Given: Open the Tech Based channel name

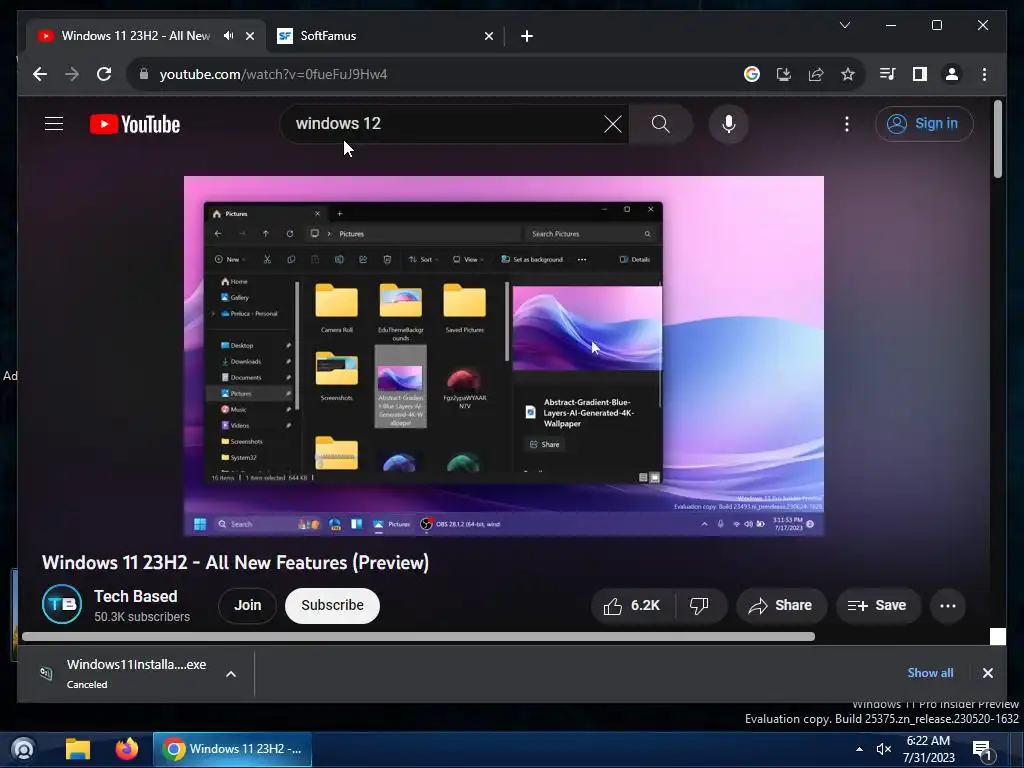Looking at the screenshot, I should (136, 596).
